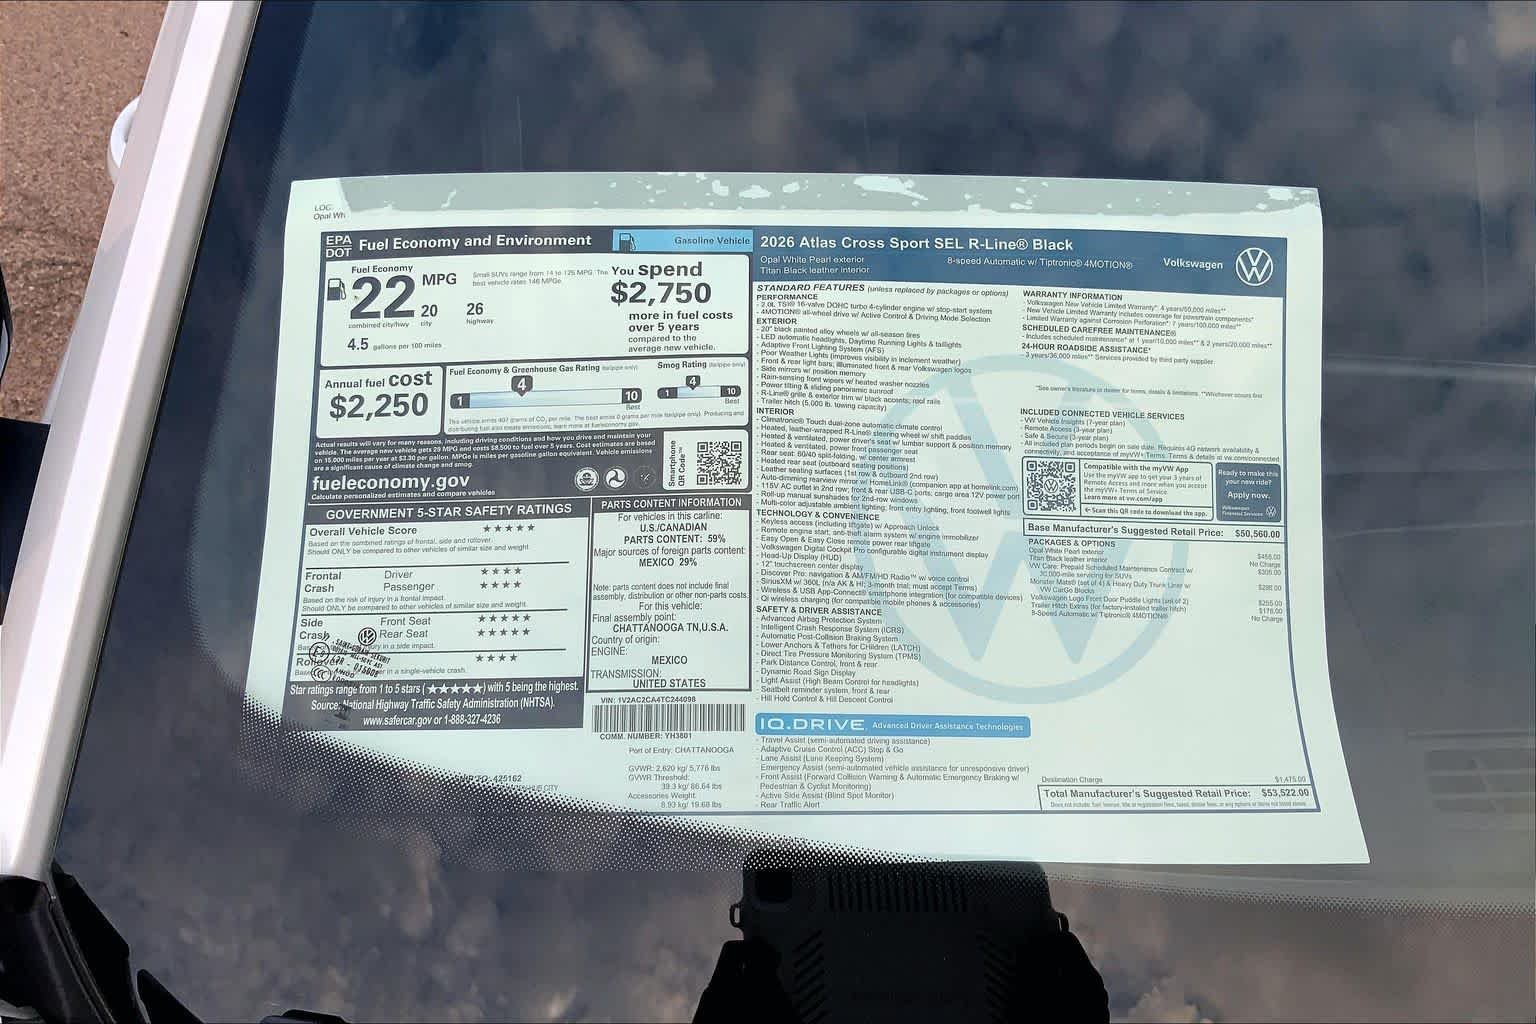Click the IQ.DRIVE logo
1536x1024 pixels.
810,725
